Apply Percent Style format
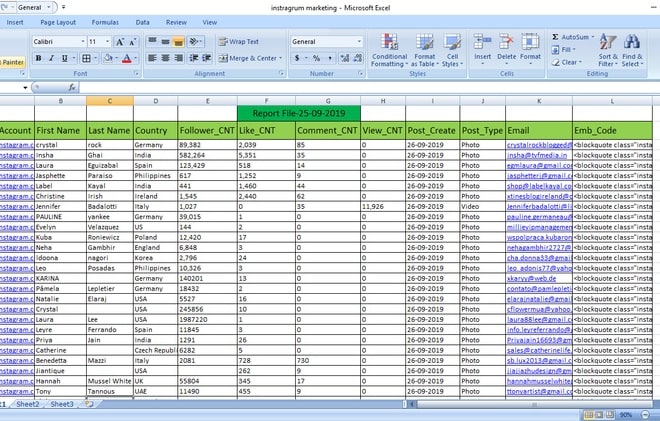Image resolution: width=660 pixels, height=421 pixels. click(x=316, y=58)
